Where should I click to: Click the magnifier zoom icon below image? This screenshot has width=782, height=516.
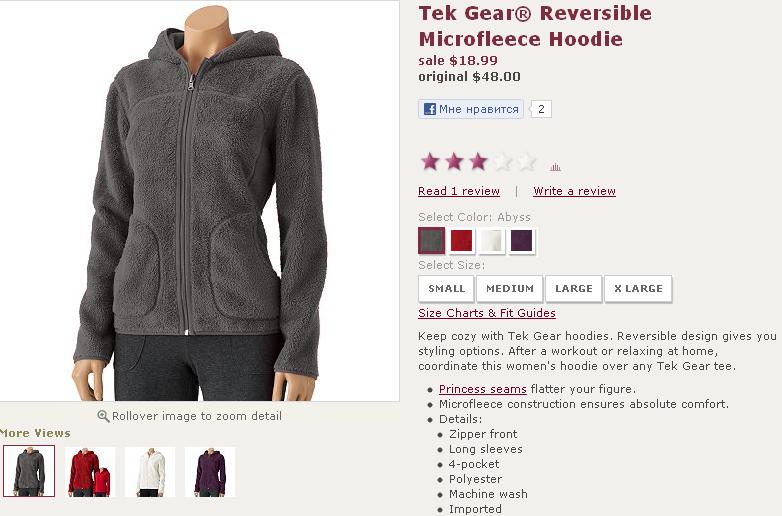tap(103, 416)
